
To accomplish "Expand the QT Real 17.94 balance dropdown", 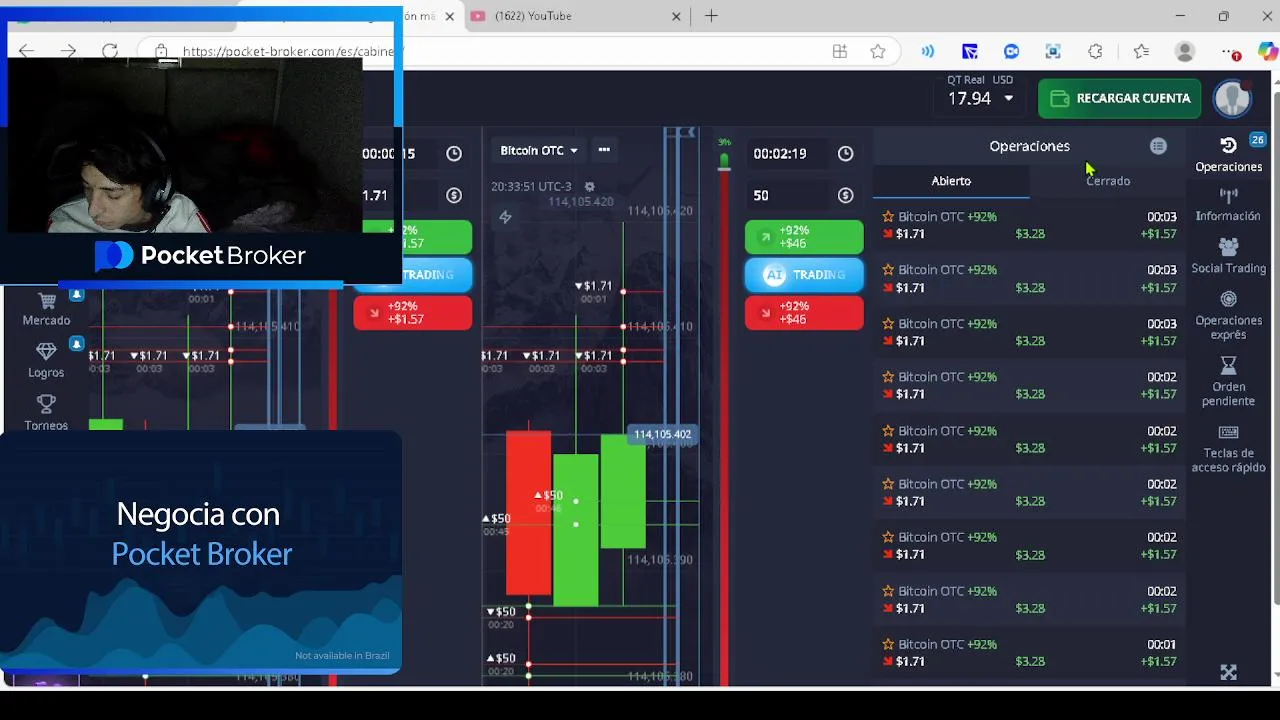I will pyautogui.click(x=981, y=98).
